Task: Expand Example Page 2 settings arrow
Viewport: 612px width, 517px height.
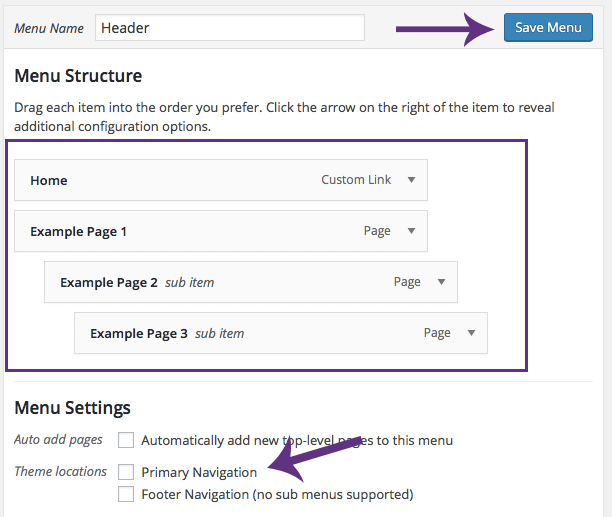Action: 441,282
